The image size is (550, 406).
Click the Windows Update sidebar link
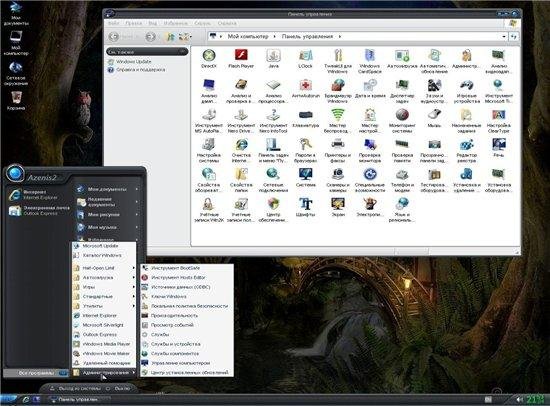[x=133, y=61]
